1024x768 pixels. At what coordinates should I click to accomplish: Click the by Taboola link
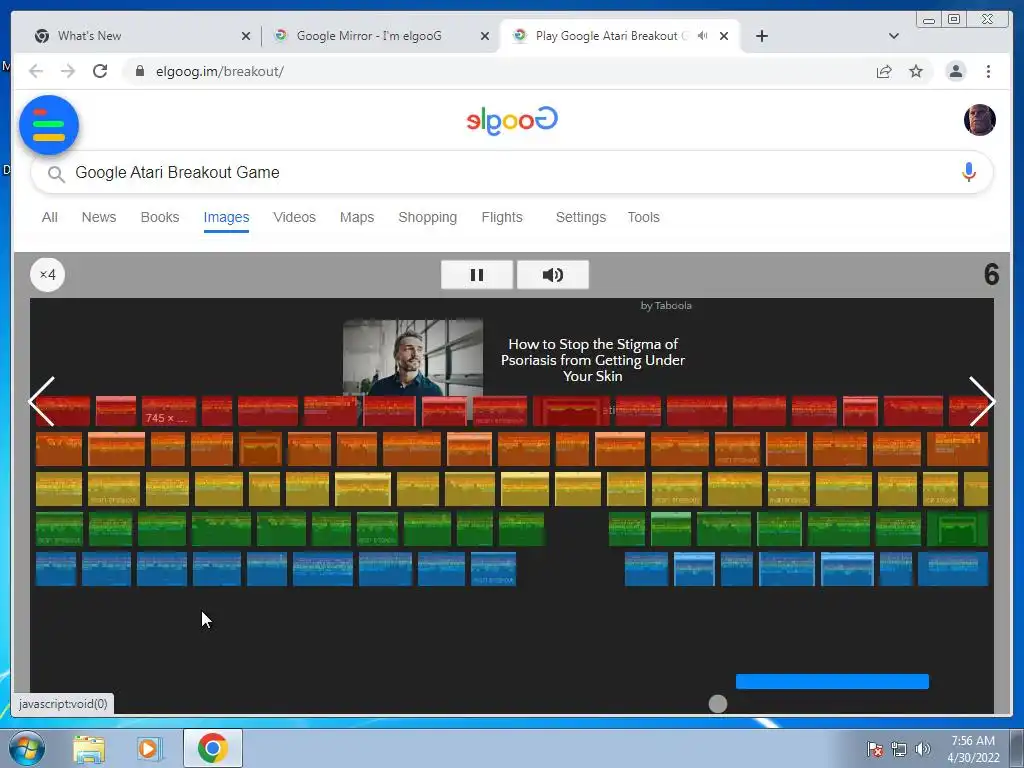(666, 306)
